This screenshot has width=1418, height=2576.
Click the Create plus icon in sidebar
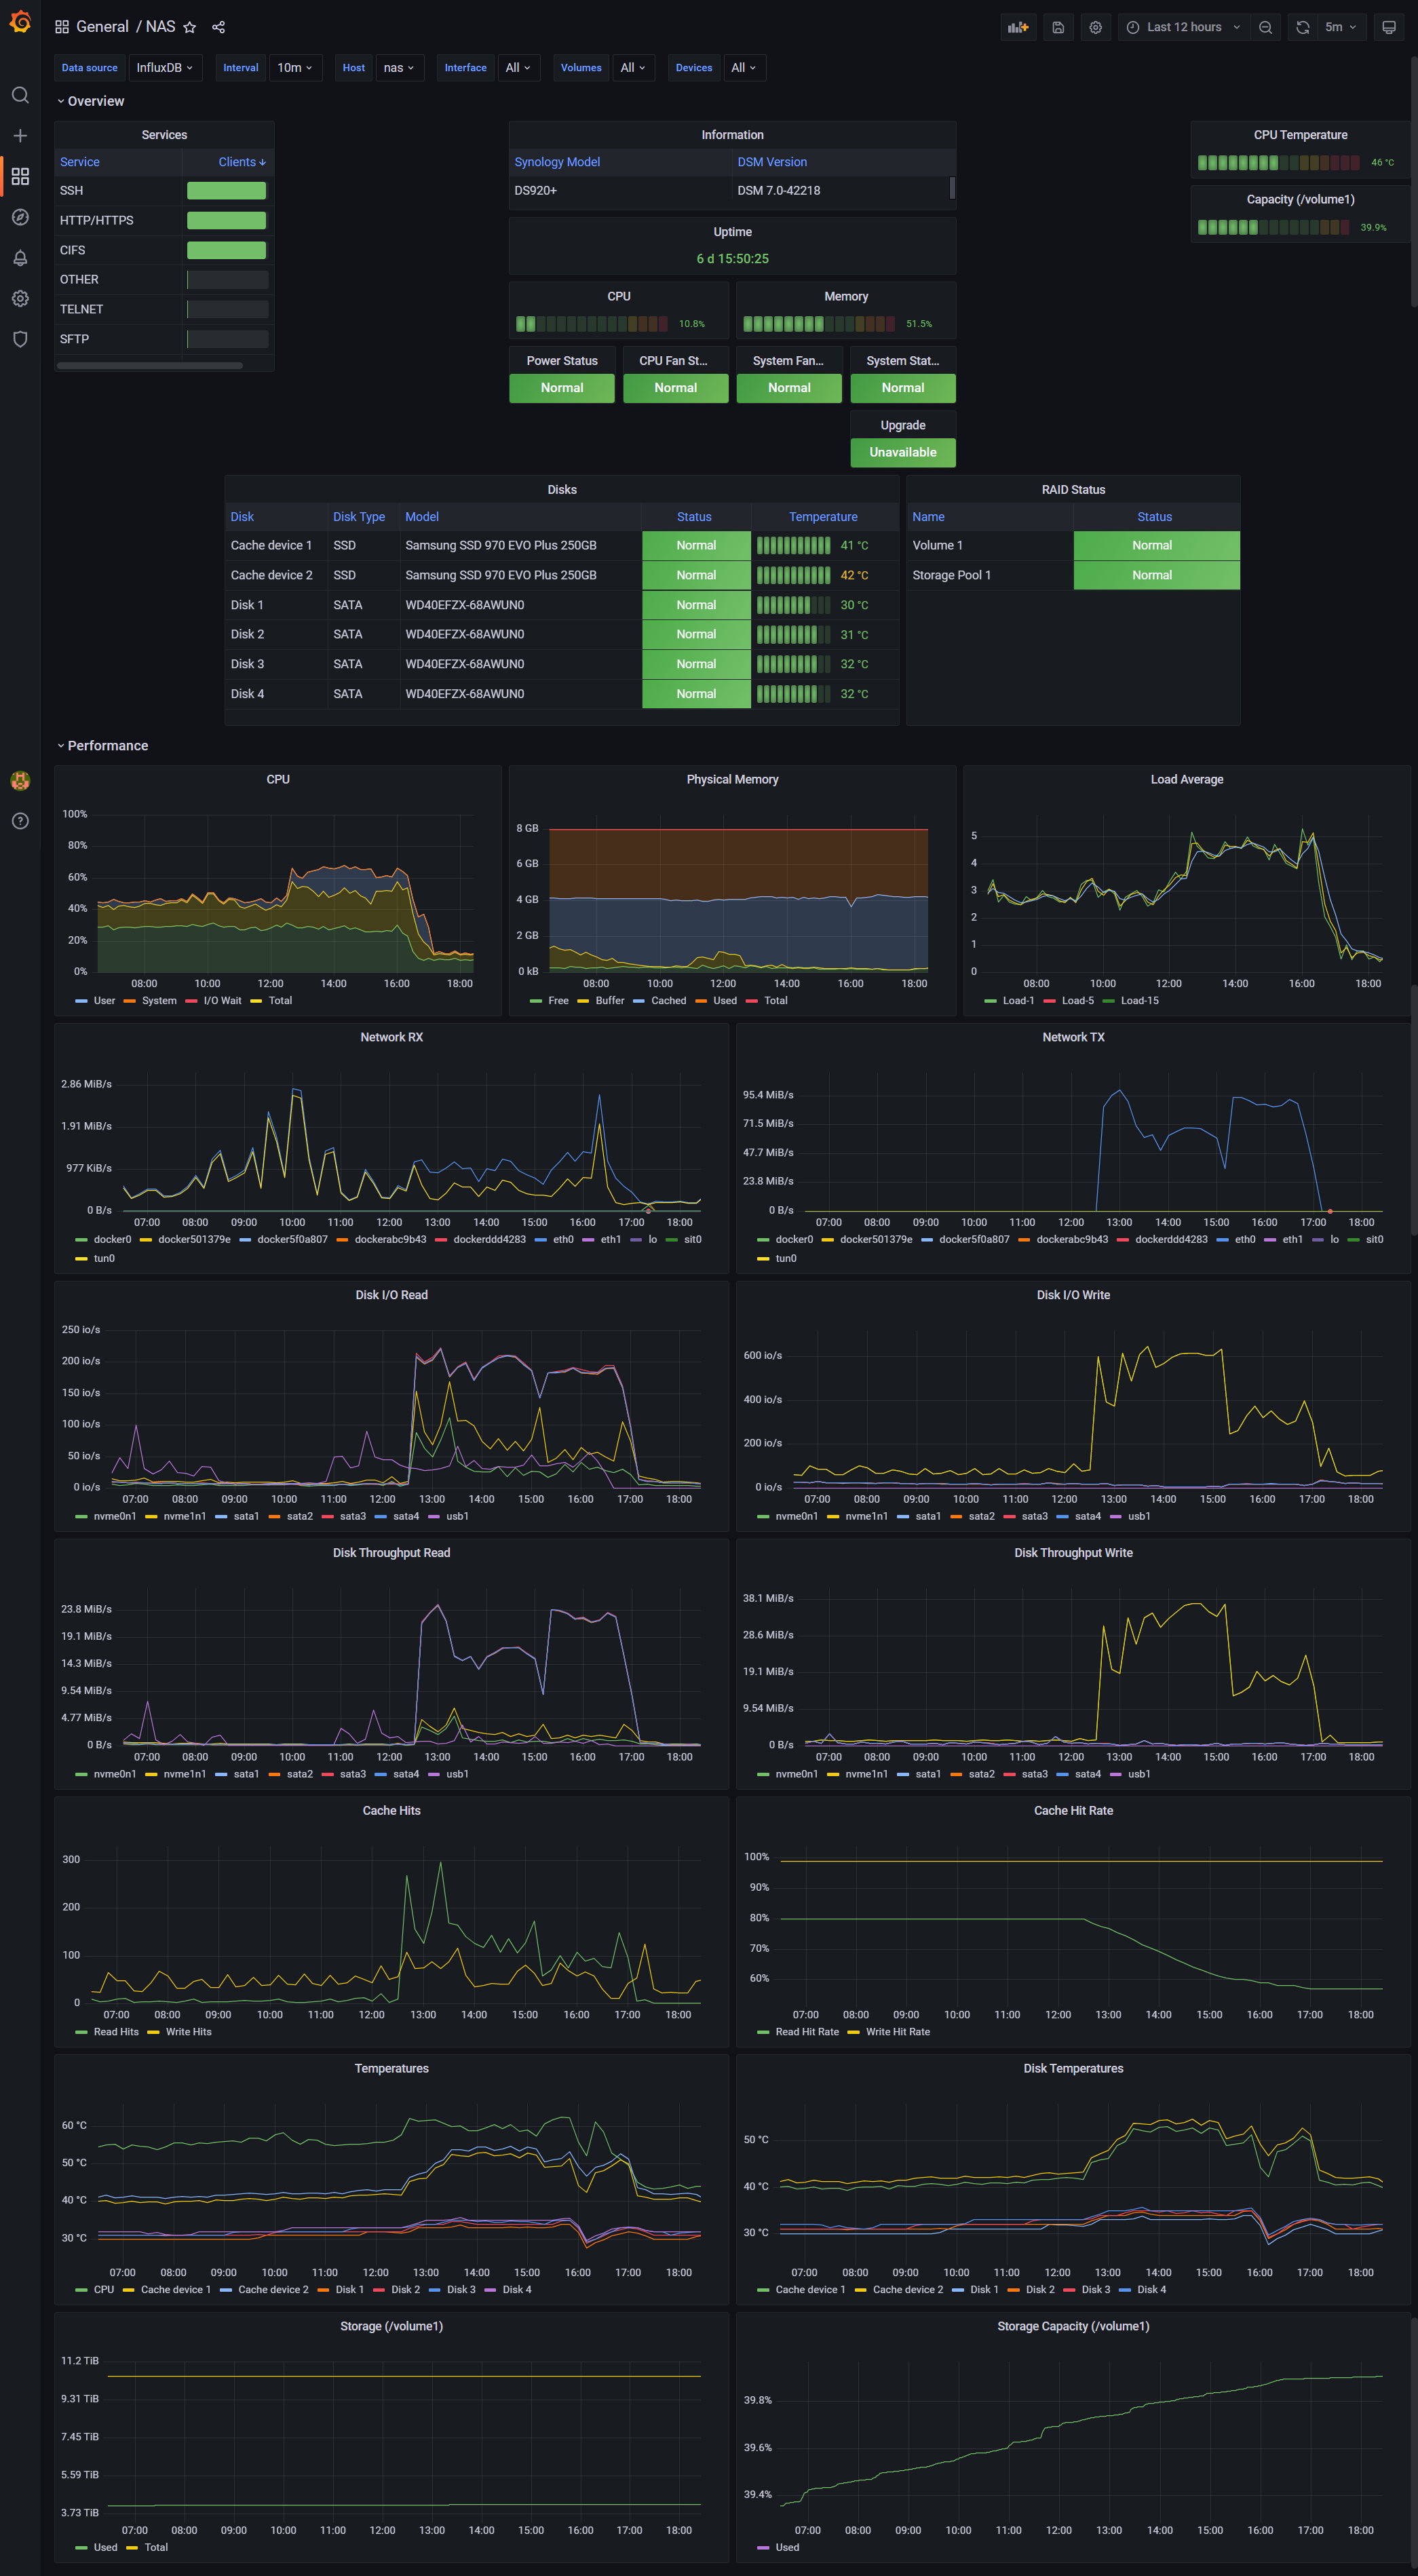pos(20,135)
